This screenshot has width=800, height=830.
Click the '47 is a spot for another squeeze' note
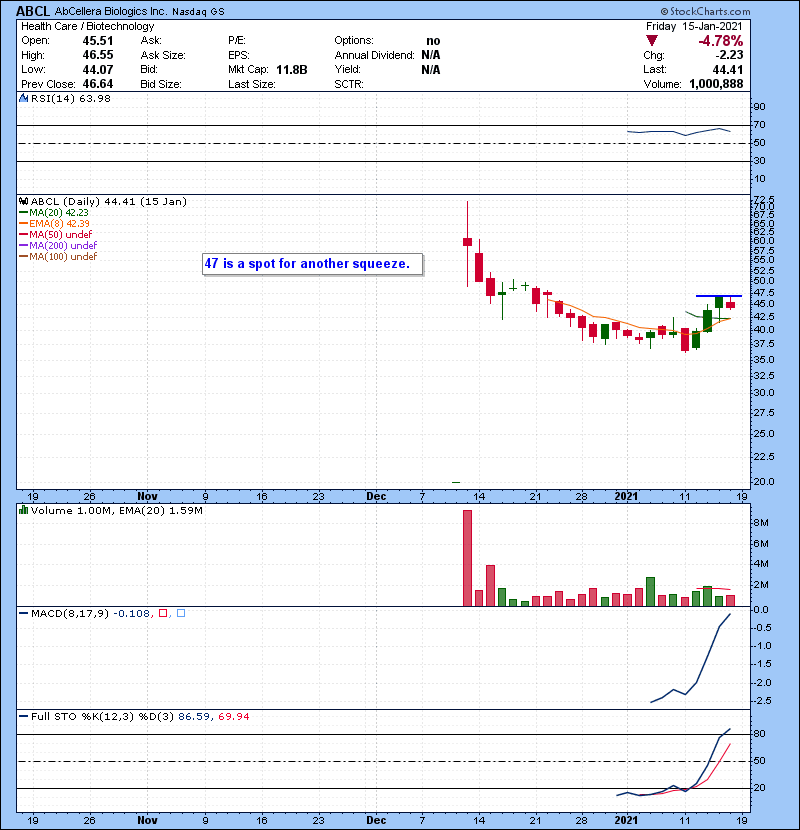(312, 264)
